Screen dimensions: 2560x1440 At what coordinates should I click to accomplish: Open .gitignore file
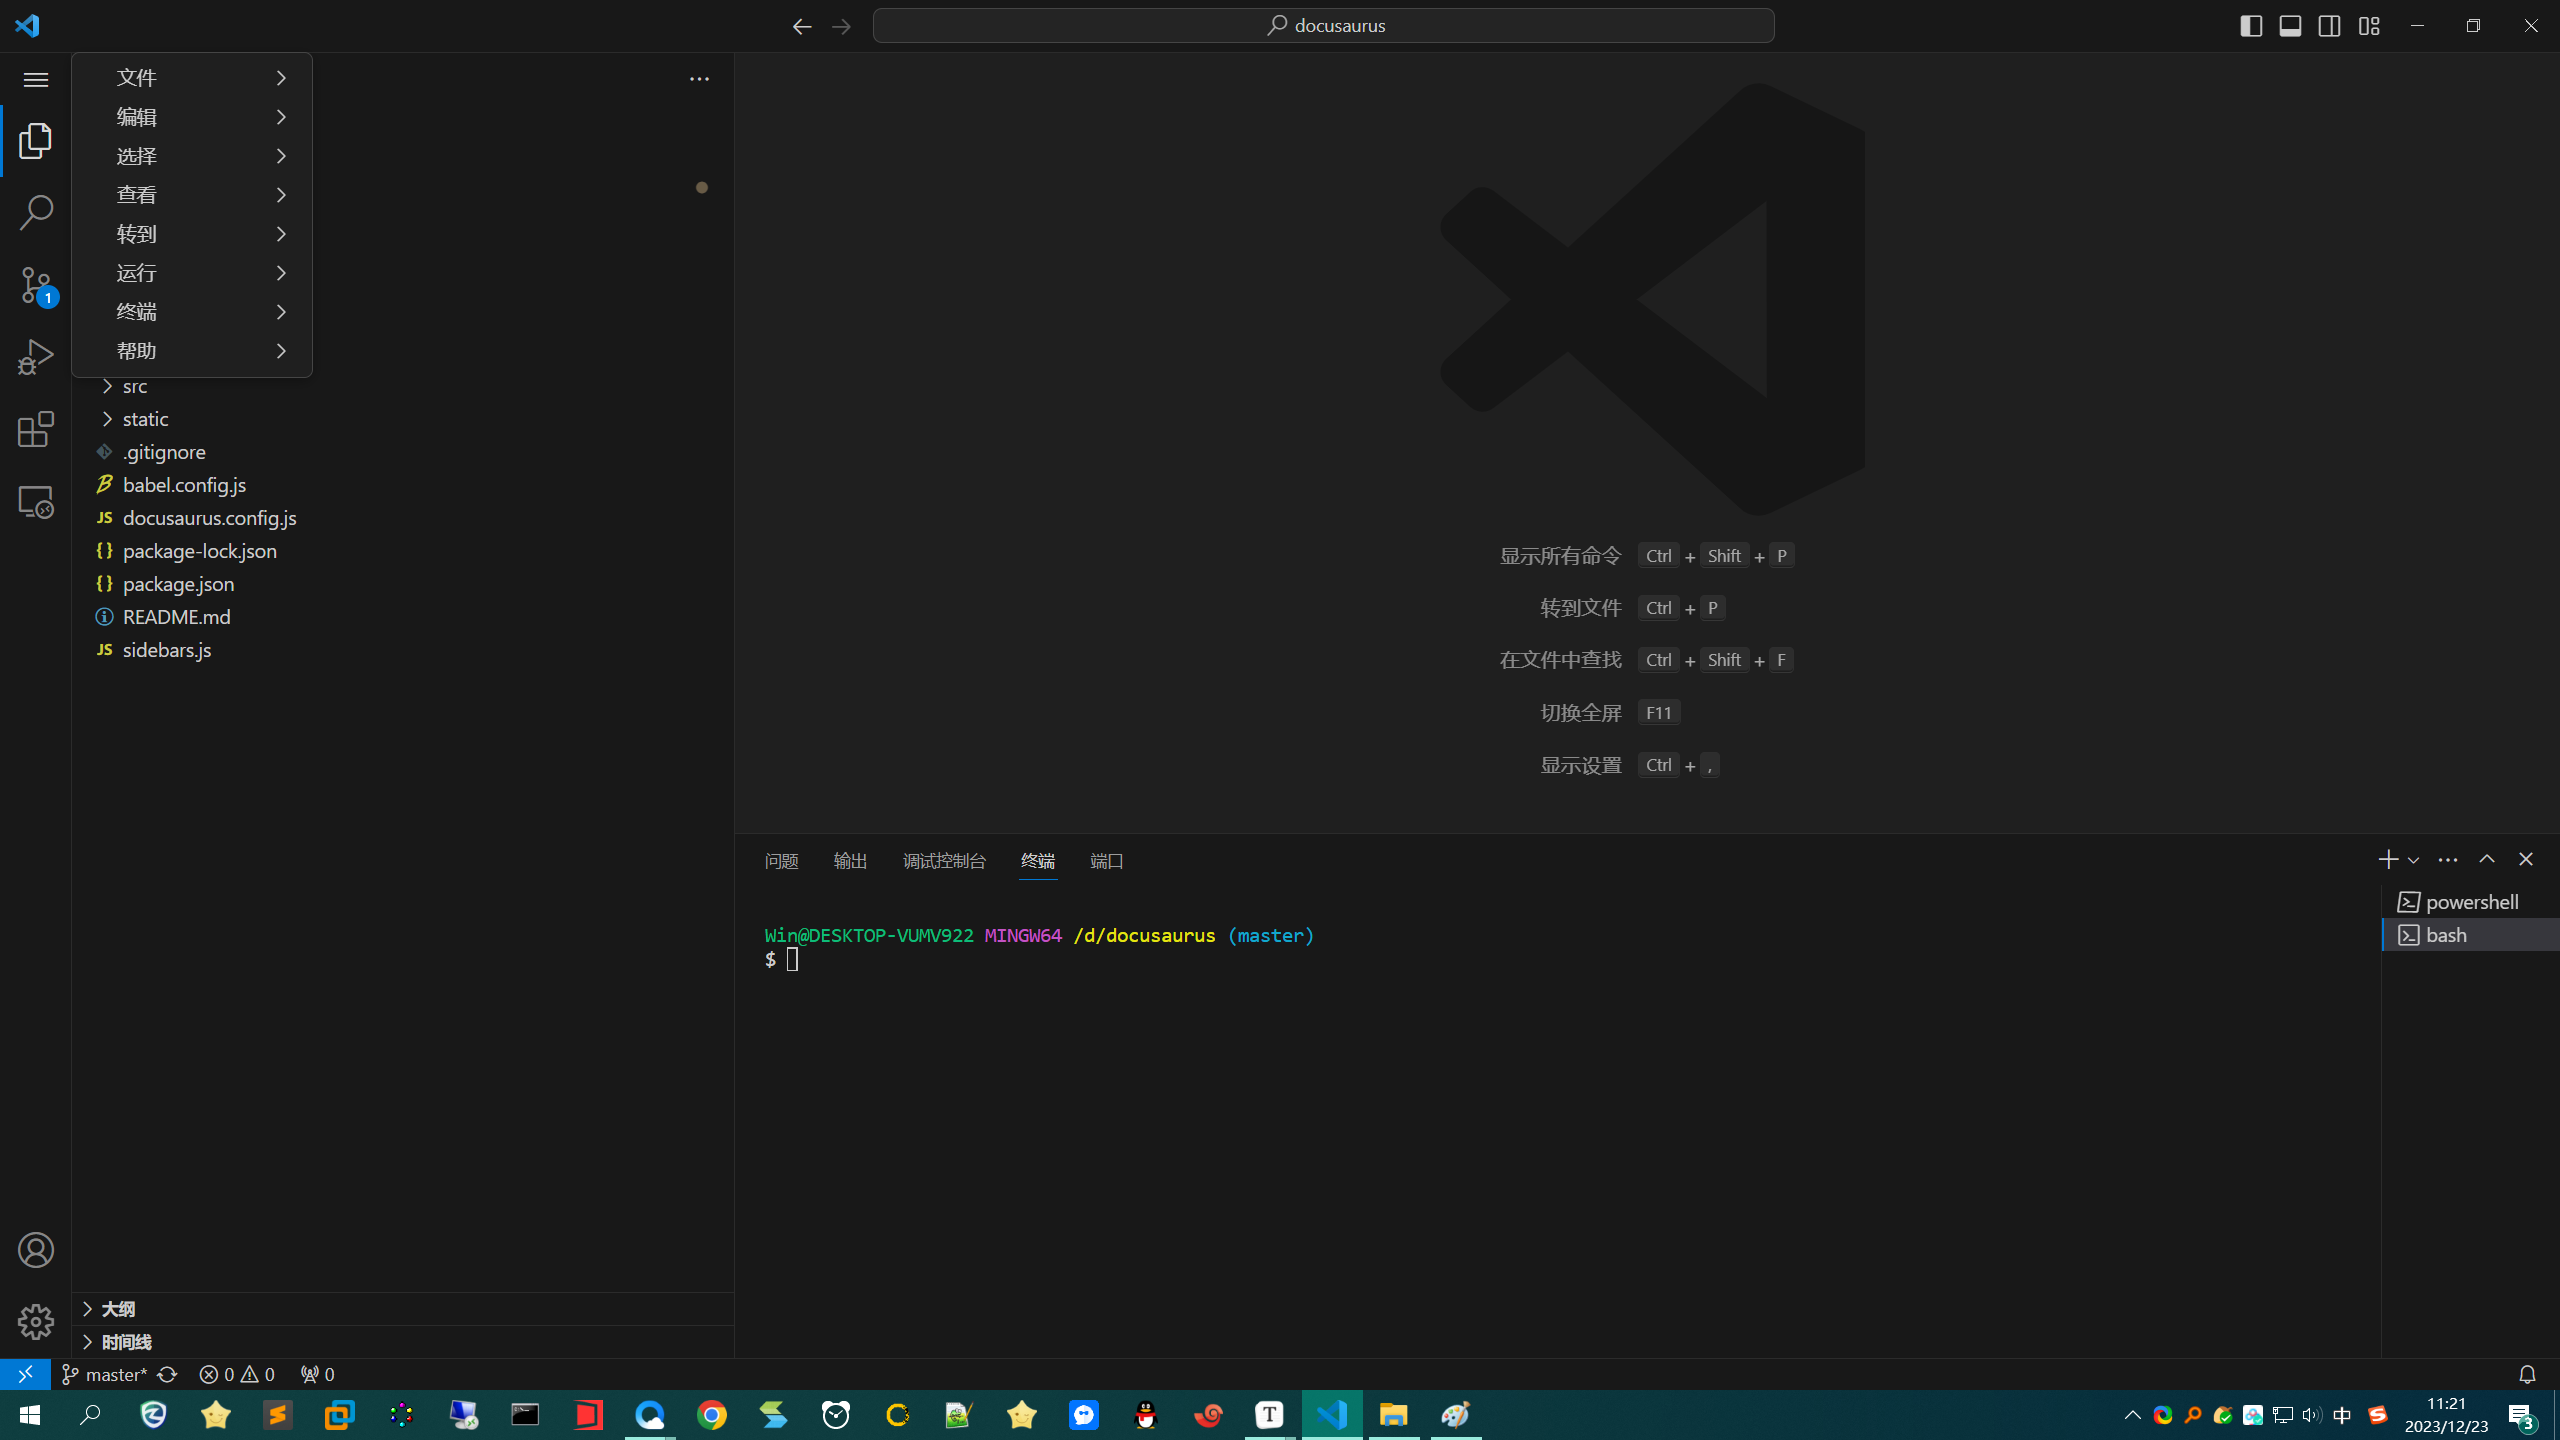tap(403, 452)
